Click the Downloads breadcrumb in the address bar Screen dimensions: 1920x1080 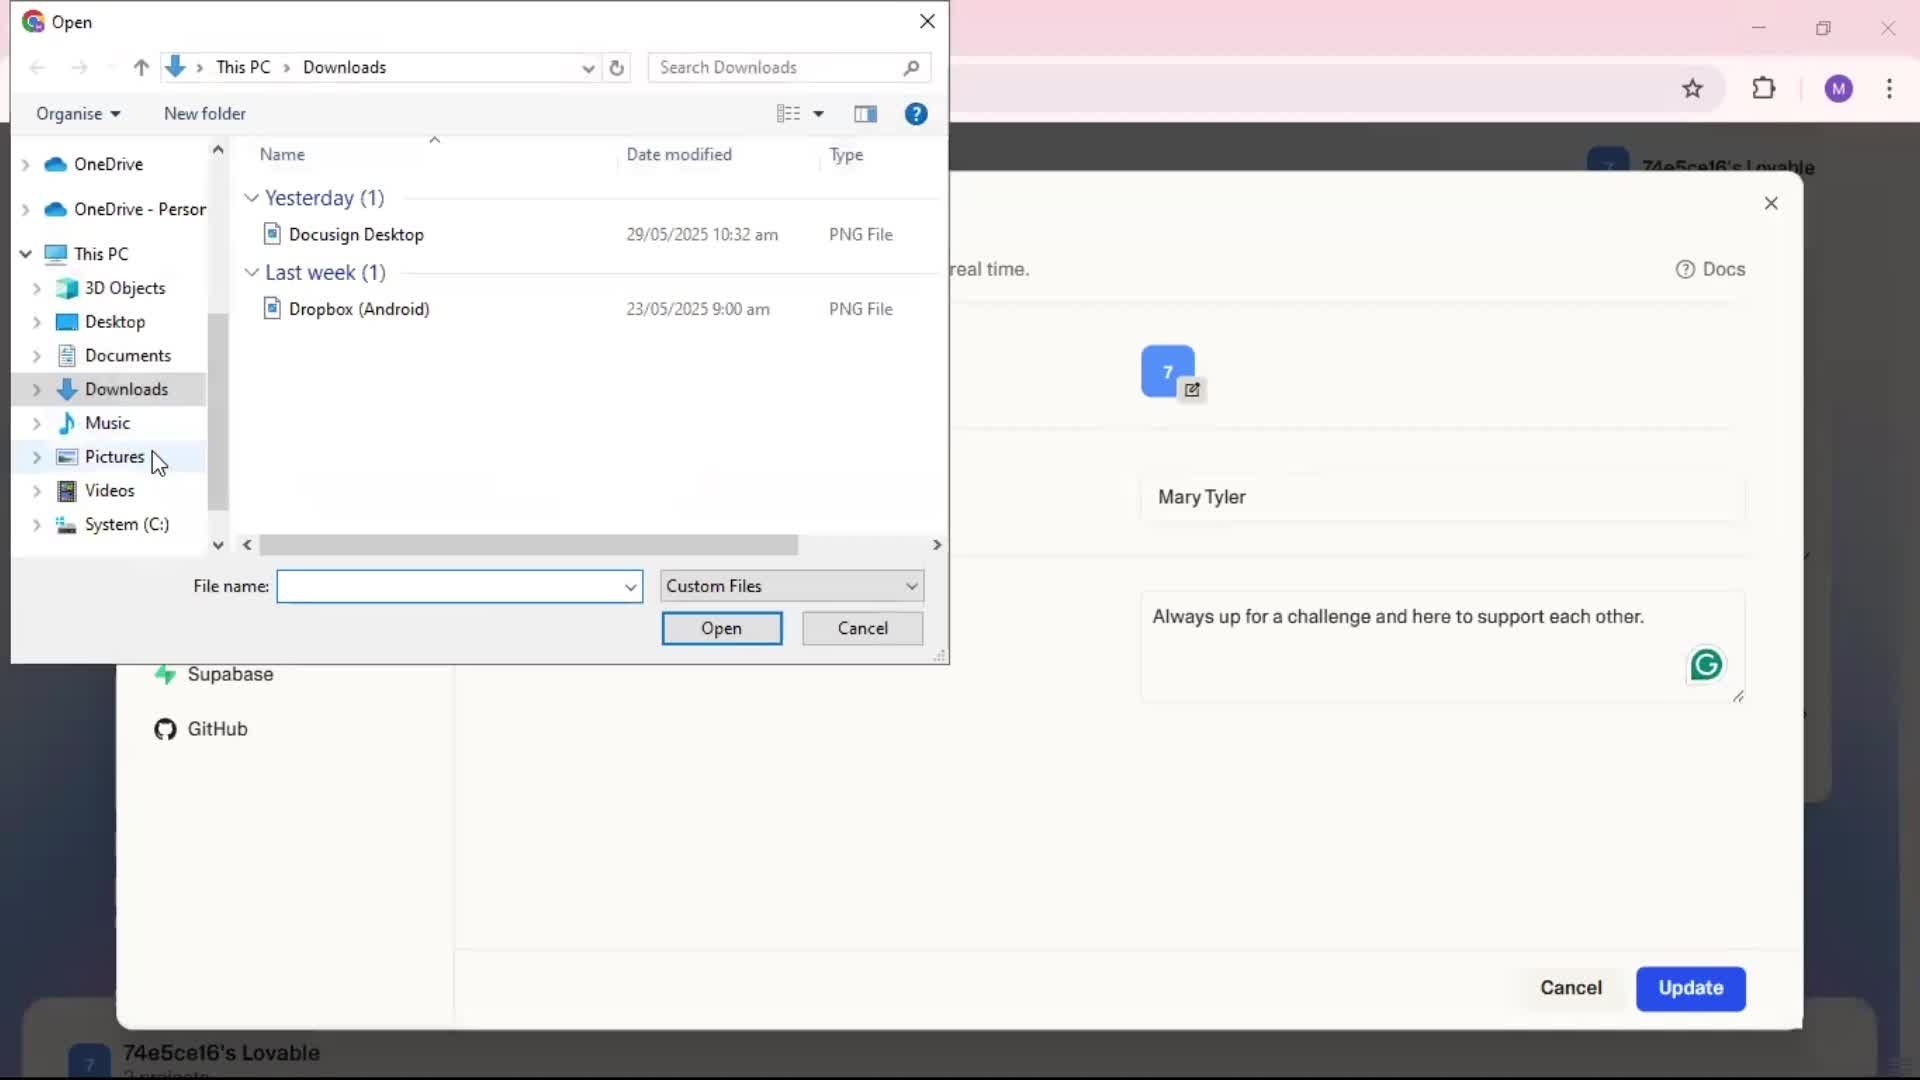coord(344,67)
